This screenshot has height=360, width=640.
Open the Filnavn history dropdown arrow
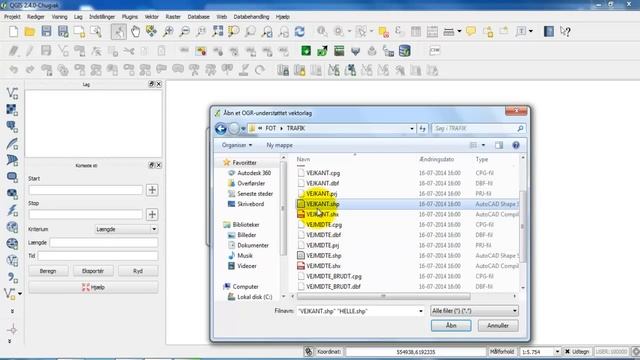point(420,311)
